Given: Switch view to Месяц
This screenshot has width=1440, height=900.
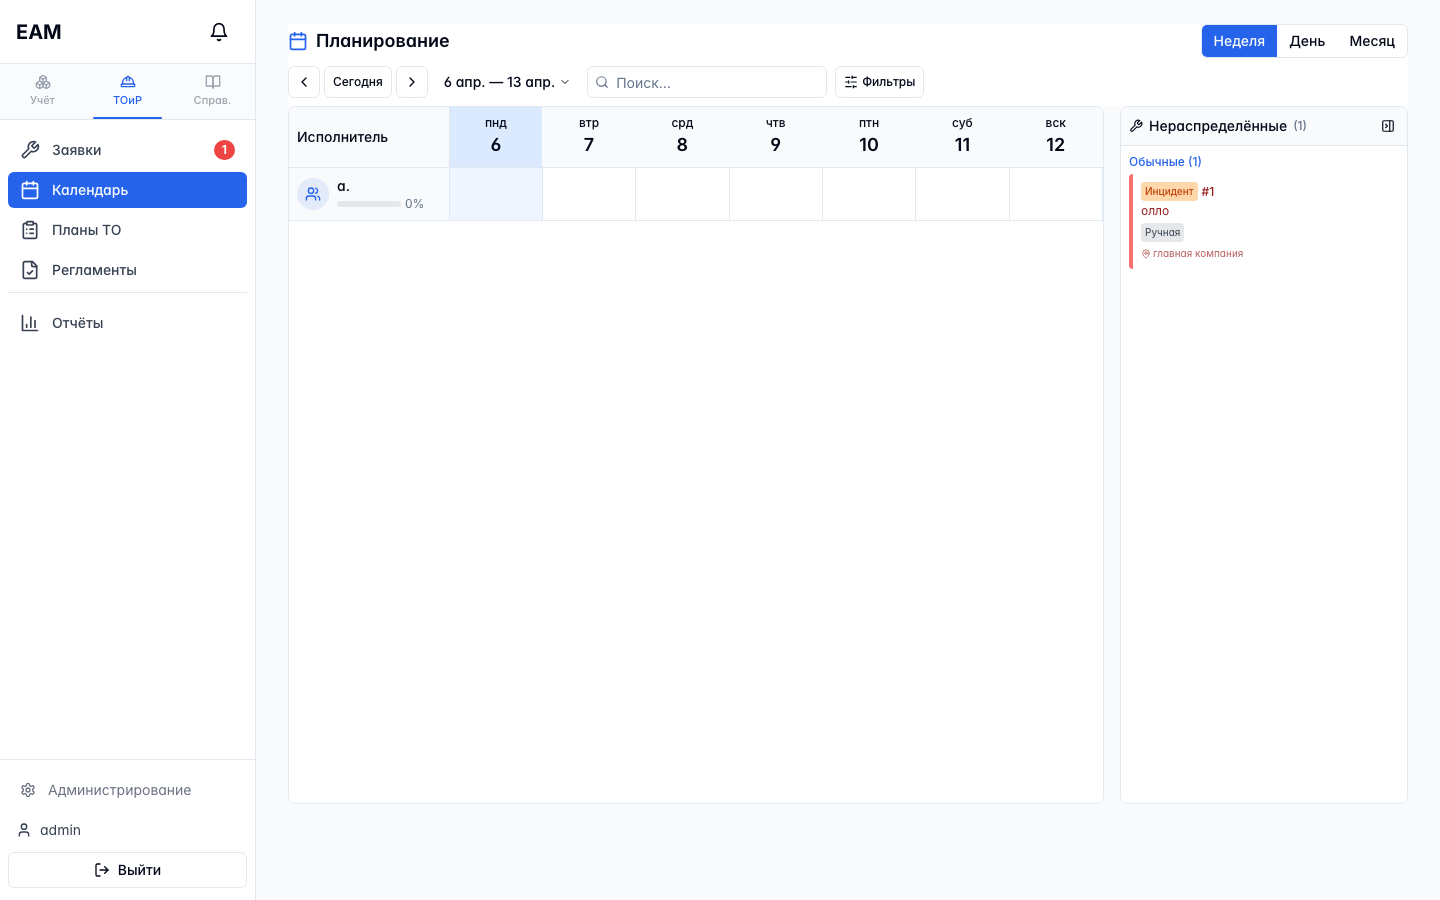Looking at the screenshot, I should (1372, 41).
